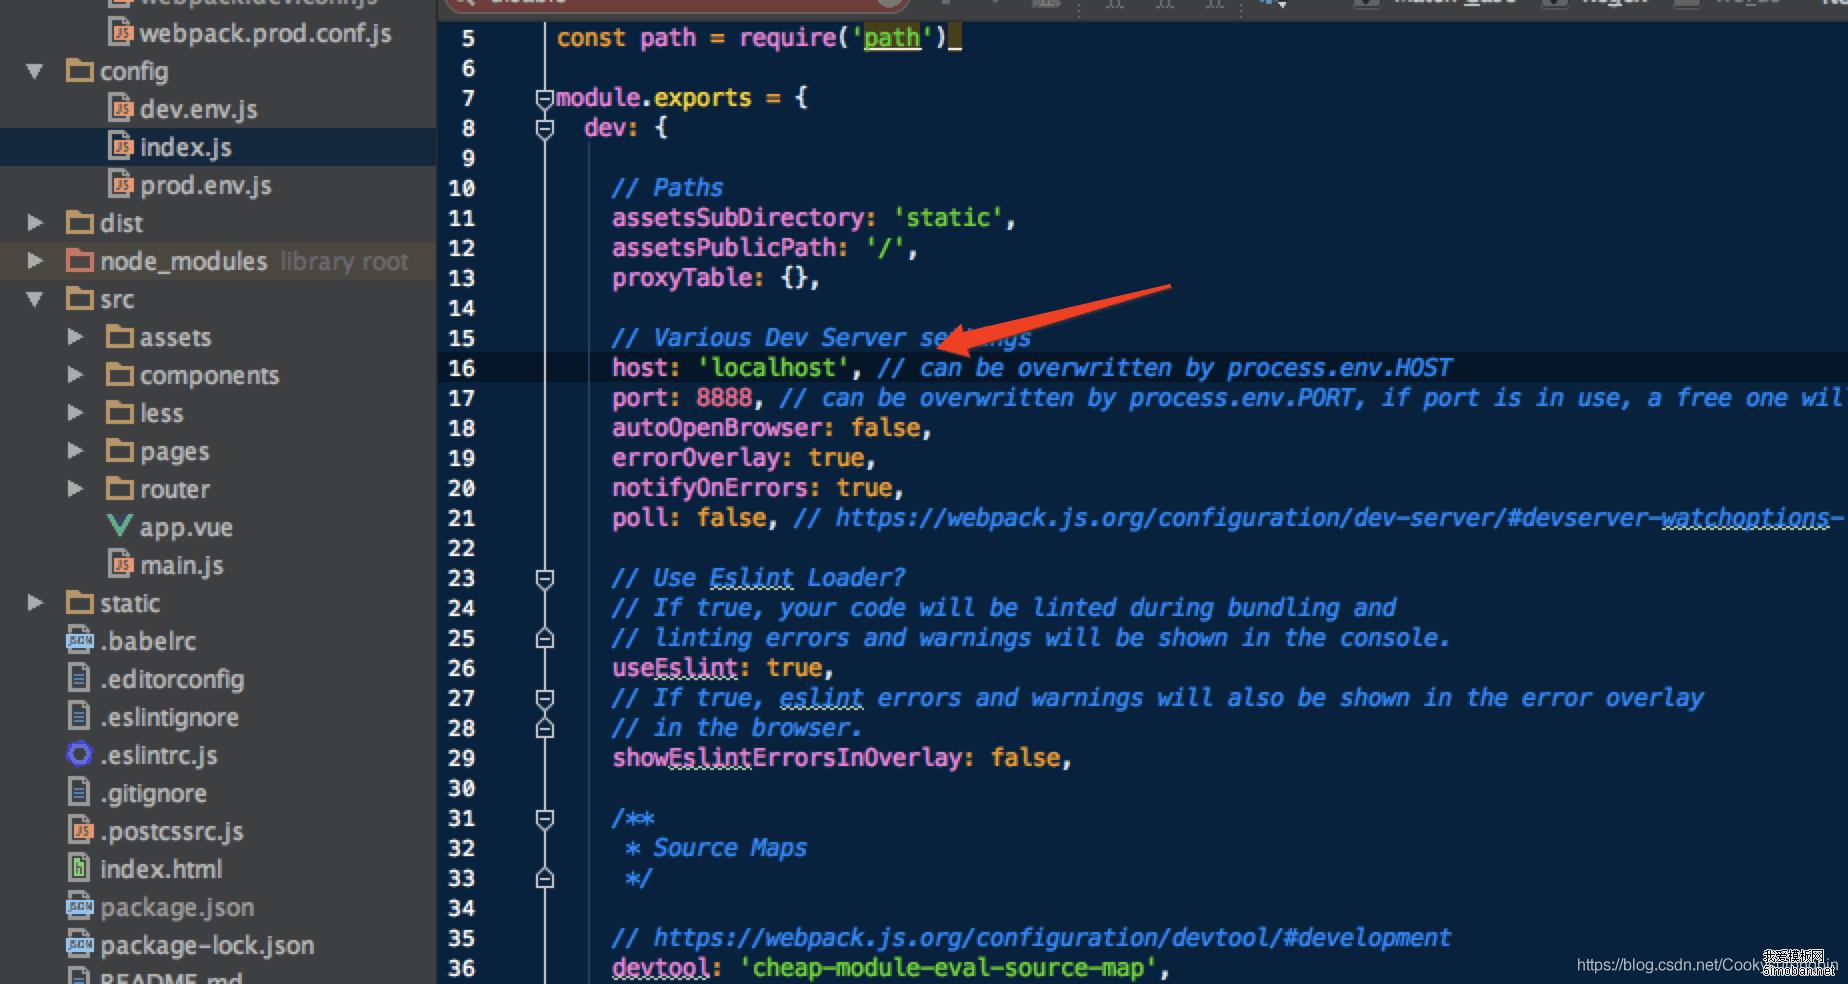
Task: Fold the module.exports block at line 7
Action: coord(544,98)
